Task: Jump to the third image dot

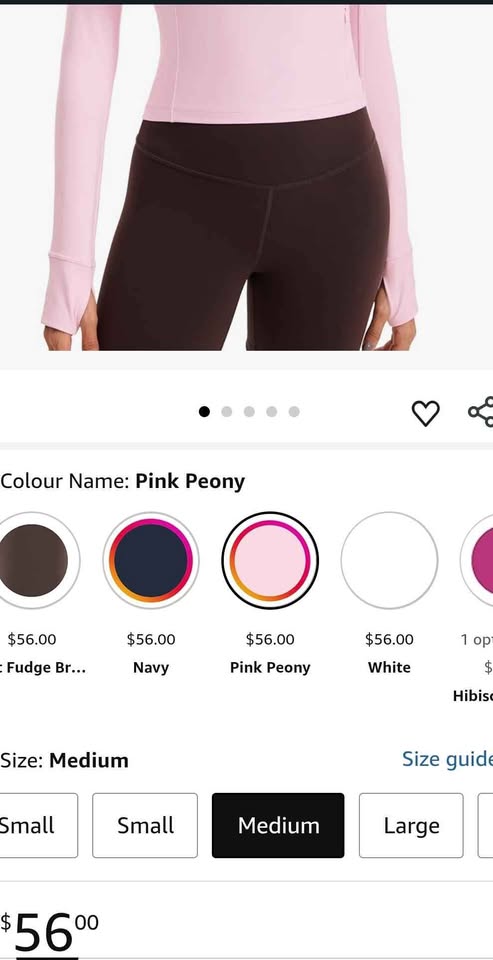Action: coord(249,411)
